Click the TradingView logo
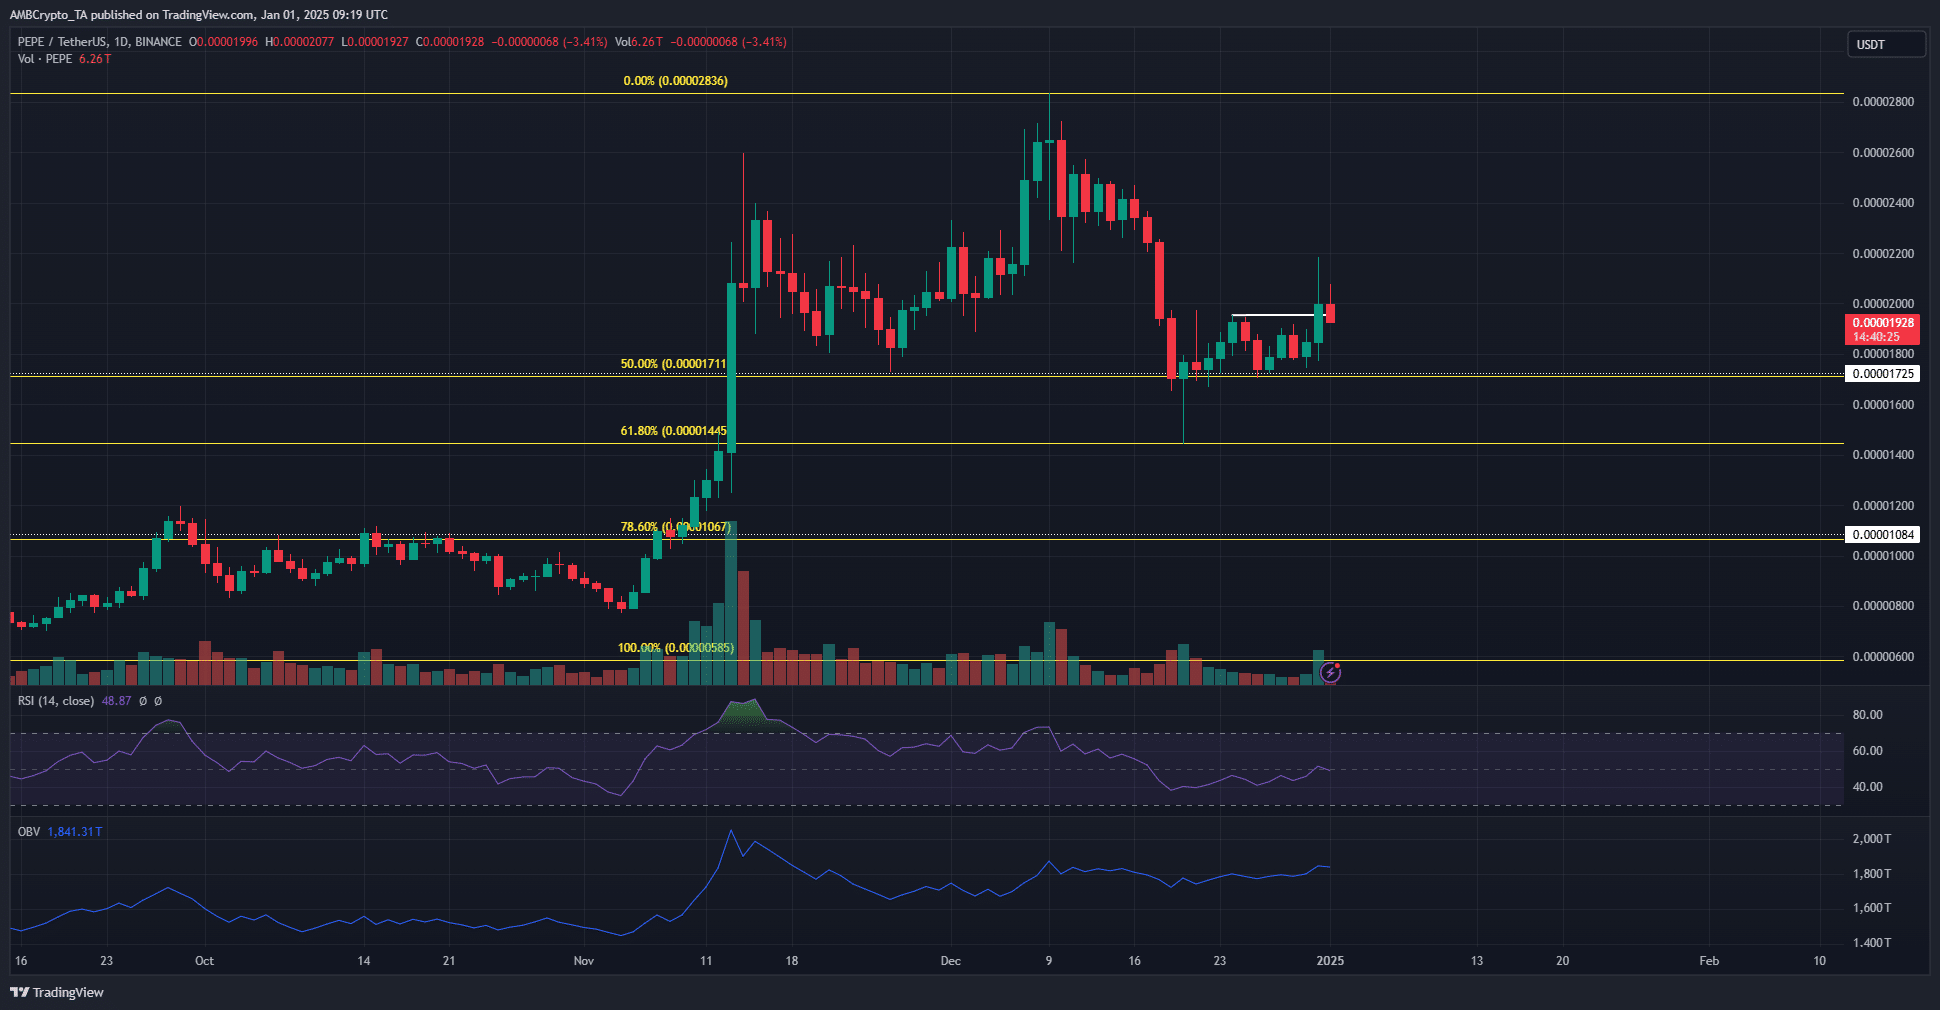This screenshot has width=1940, height=1010. click(57, 992)
